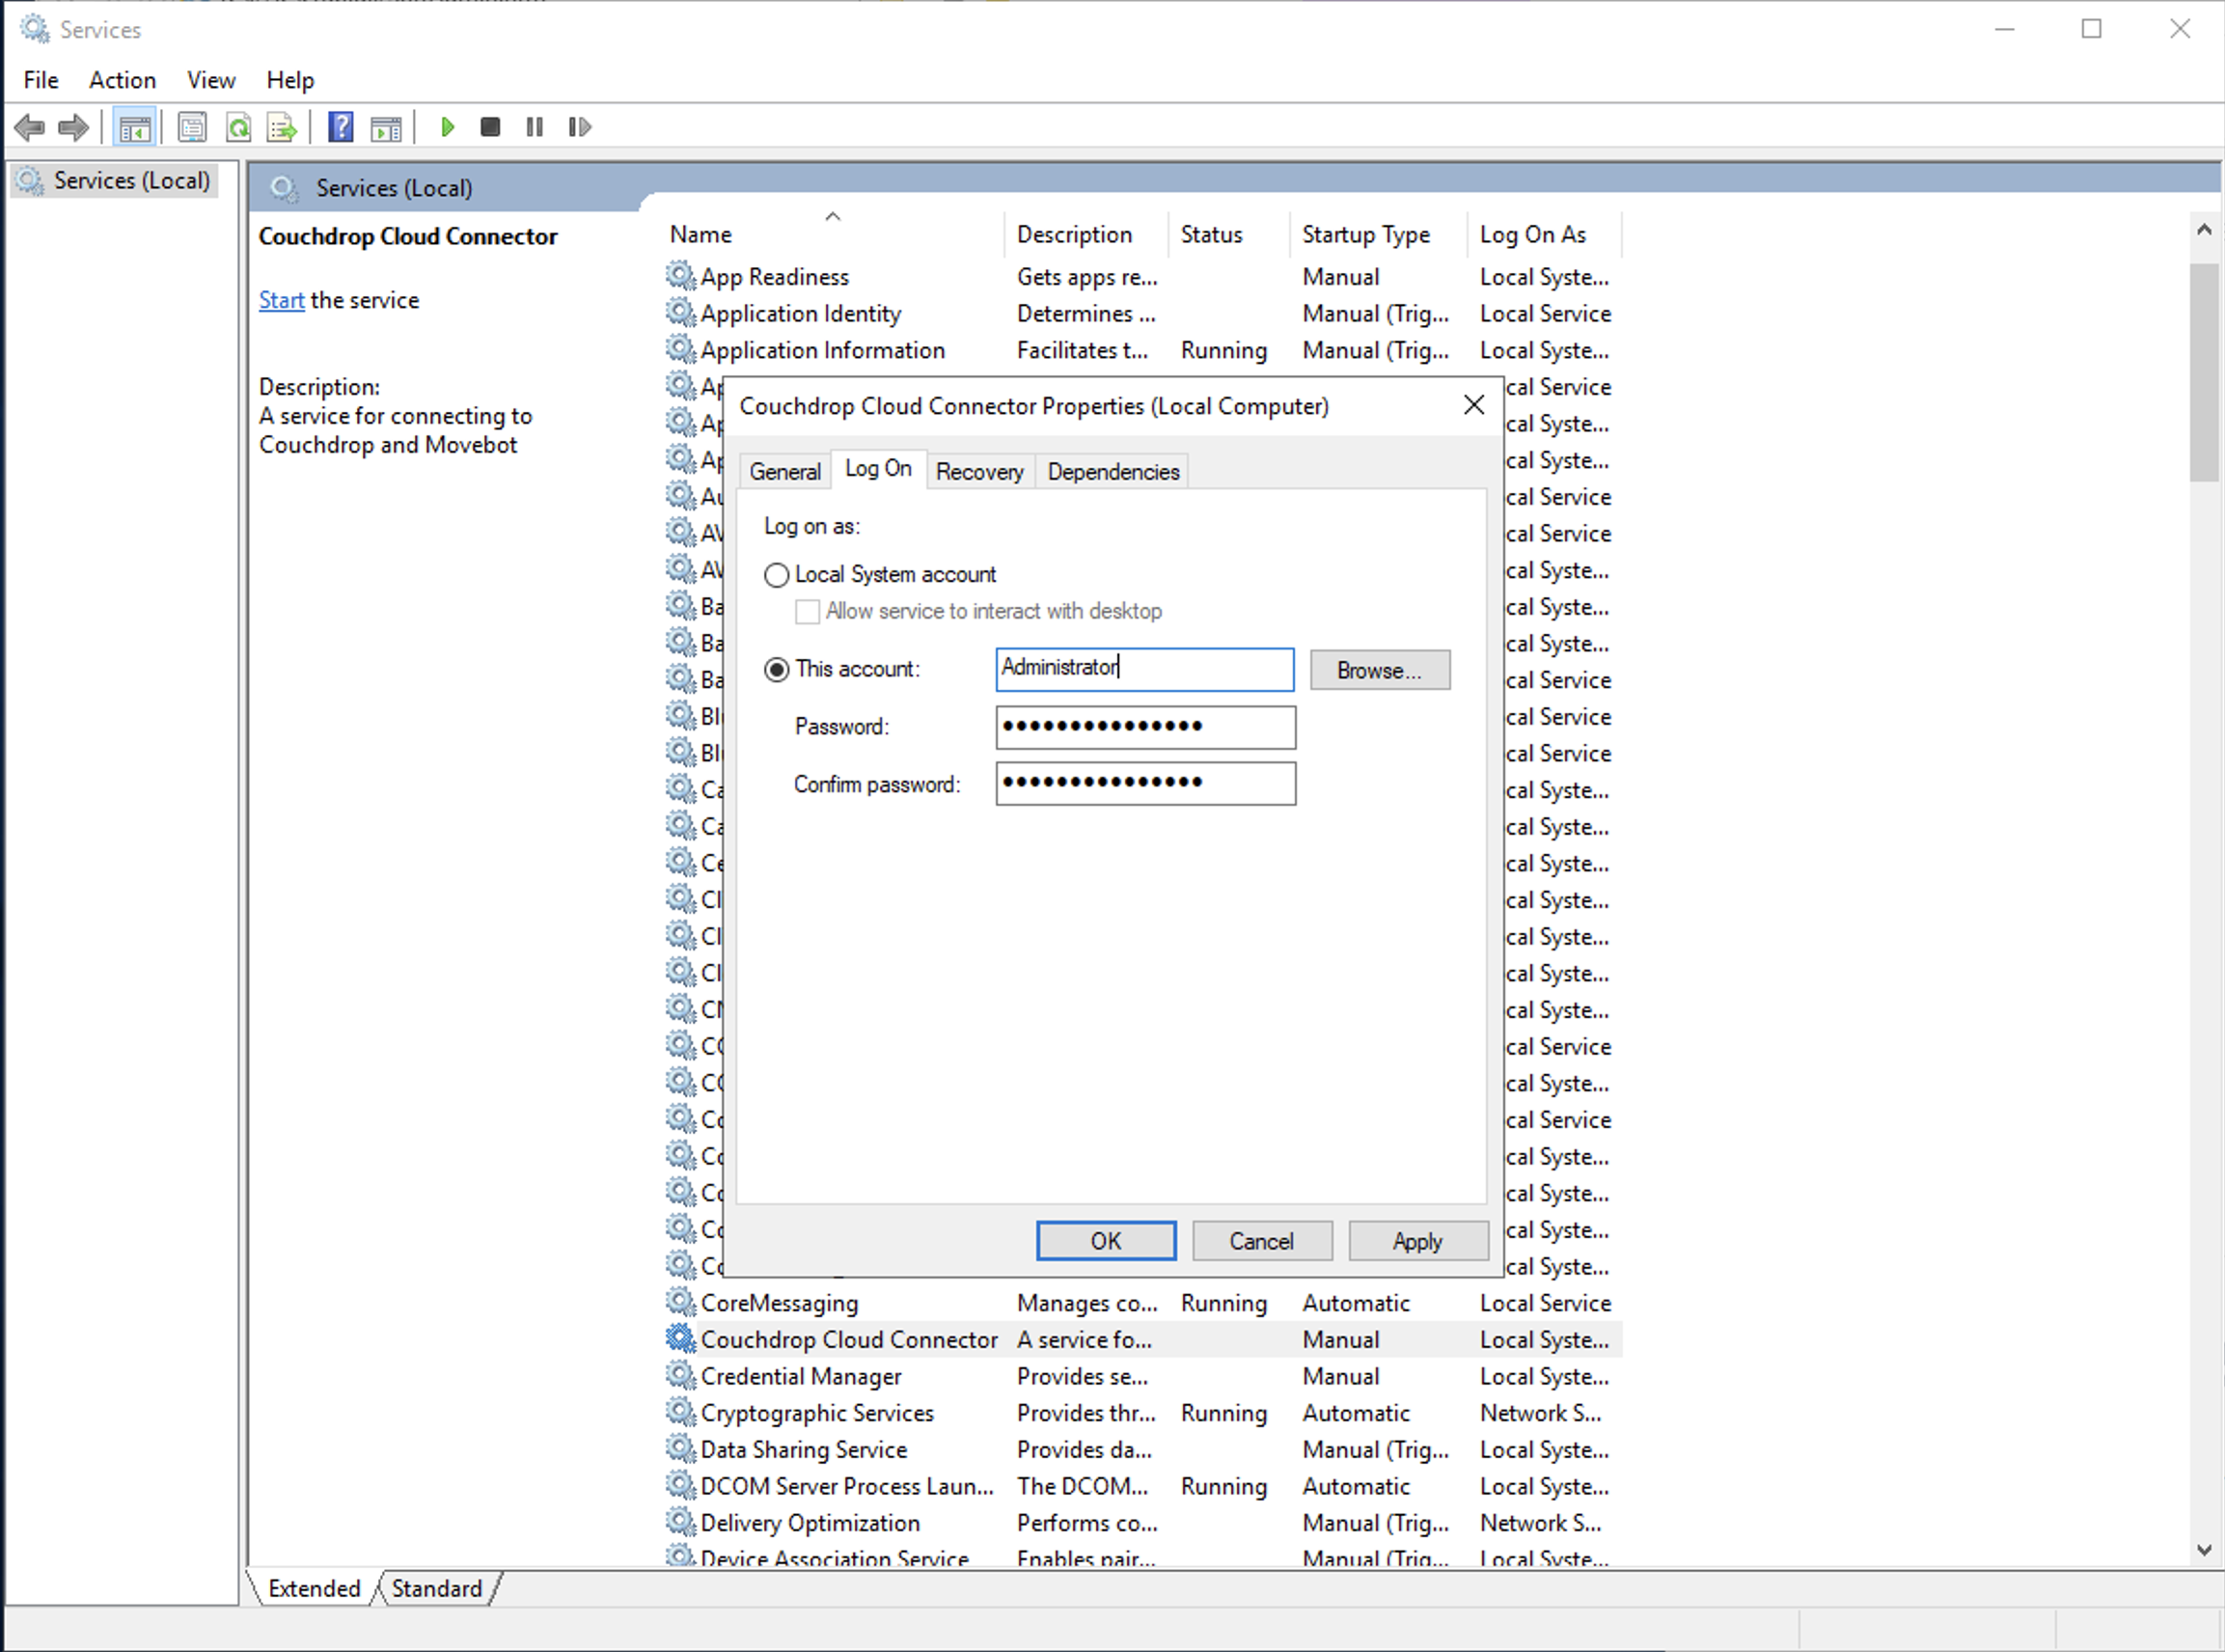The image size is (2225, 1652).
Task: Select the Local System account radio button
Action: pyautogui.click(x=776, y=575)
